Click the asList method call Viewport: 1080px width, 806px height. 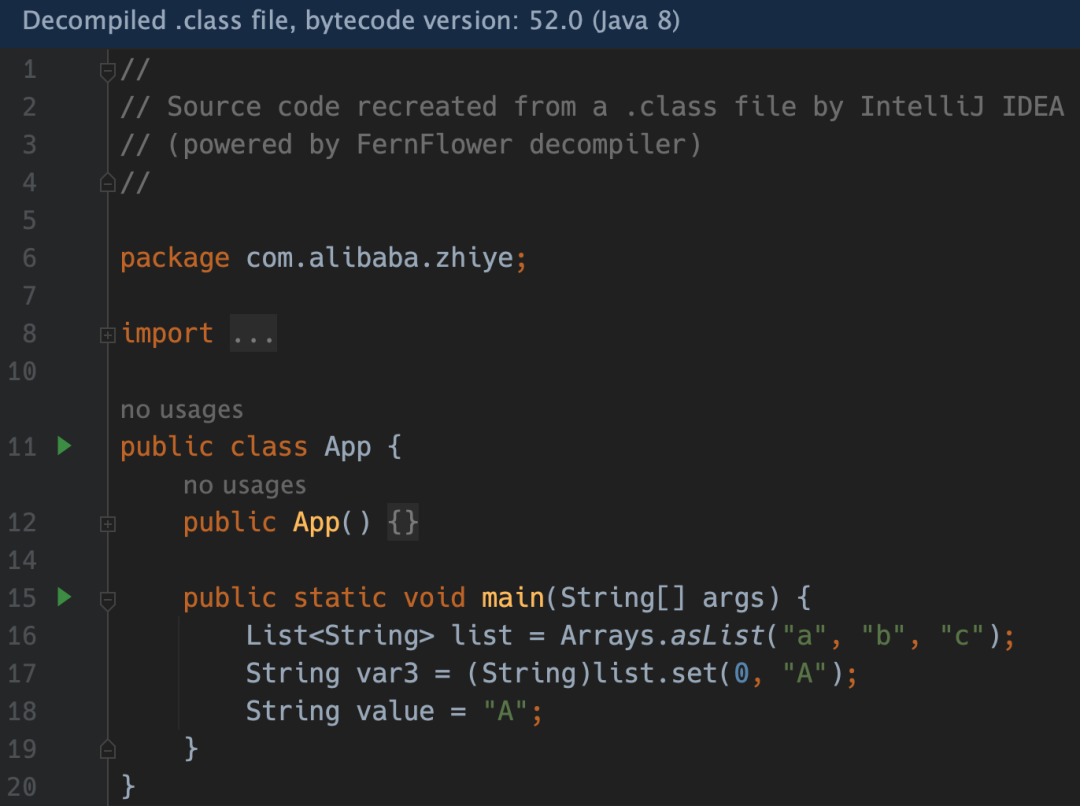coord(718,636)
